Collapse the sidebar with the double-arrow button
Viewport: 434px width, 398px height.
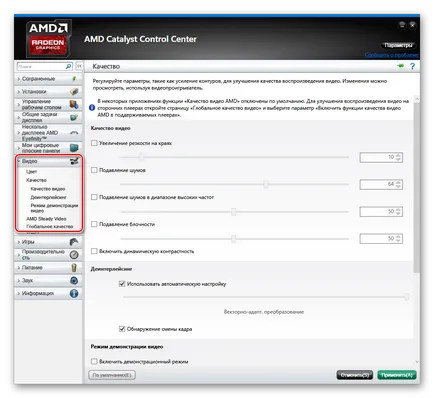click(79, 66)
